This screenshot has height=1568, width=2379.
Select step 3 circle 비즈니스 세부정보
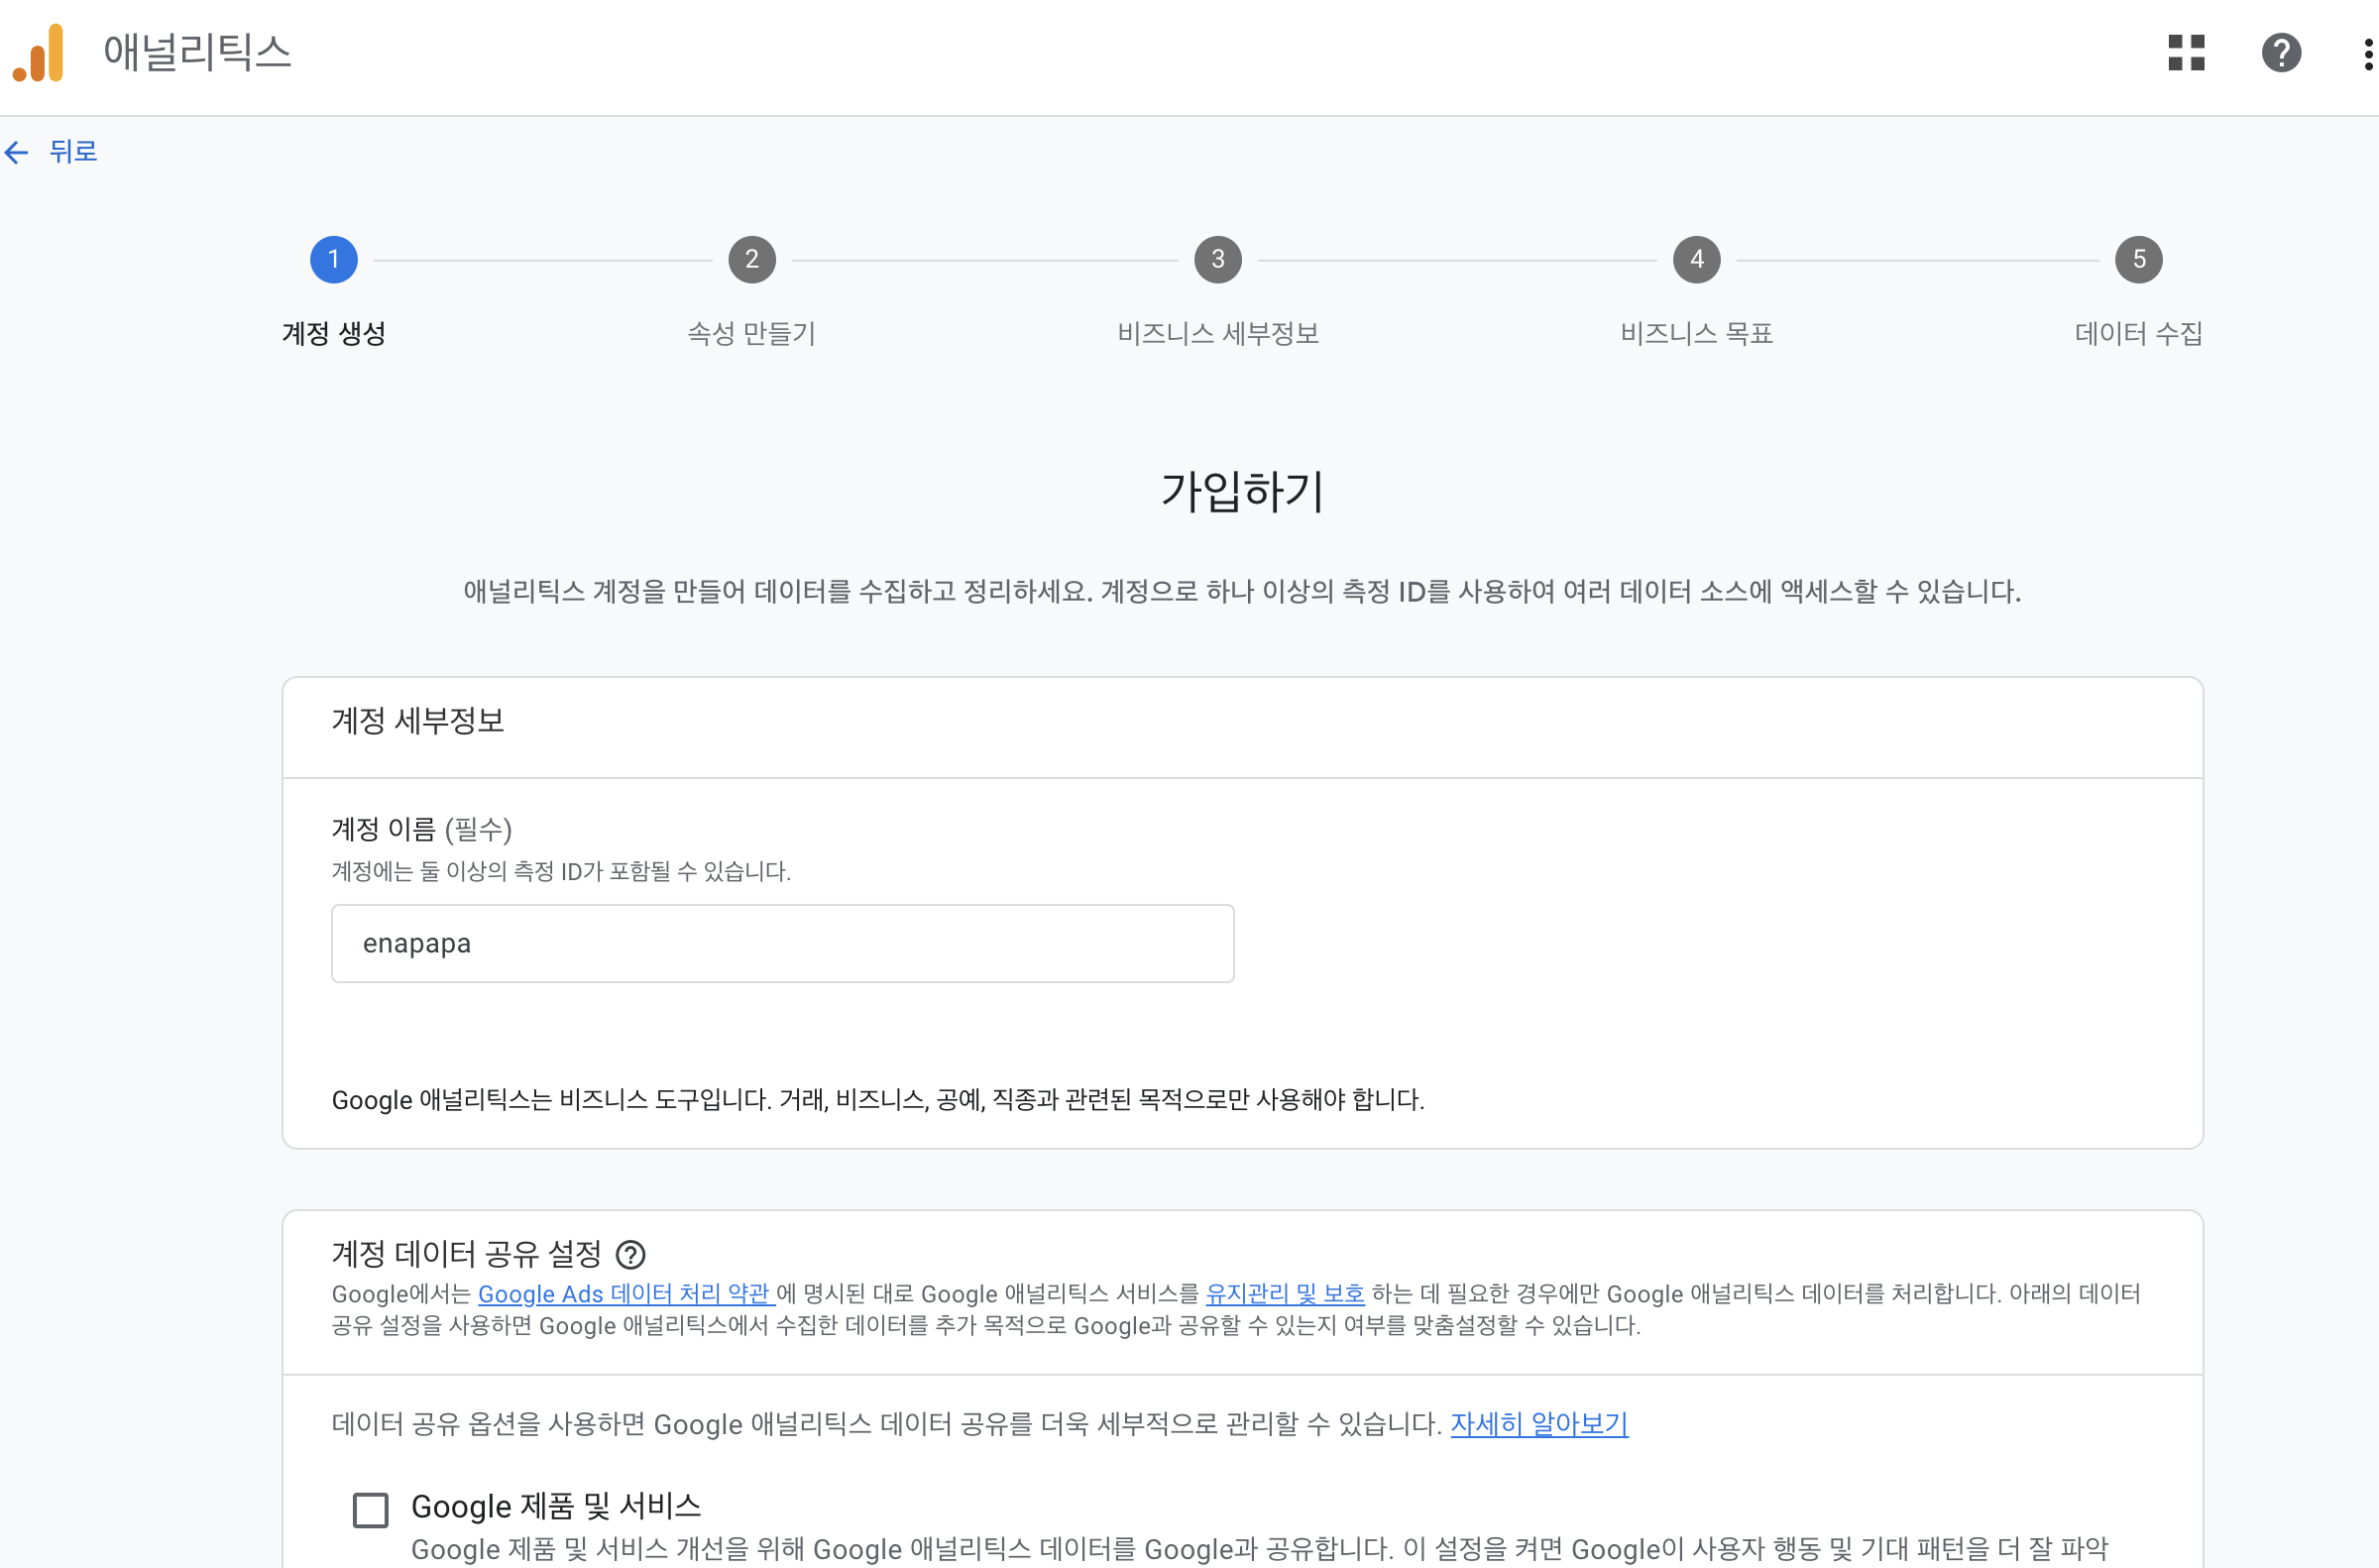coord(1218,260)
